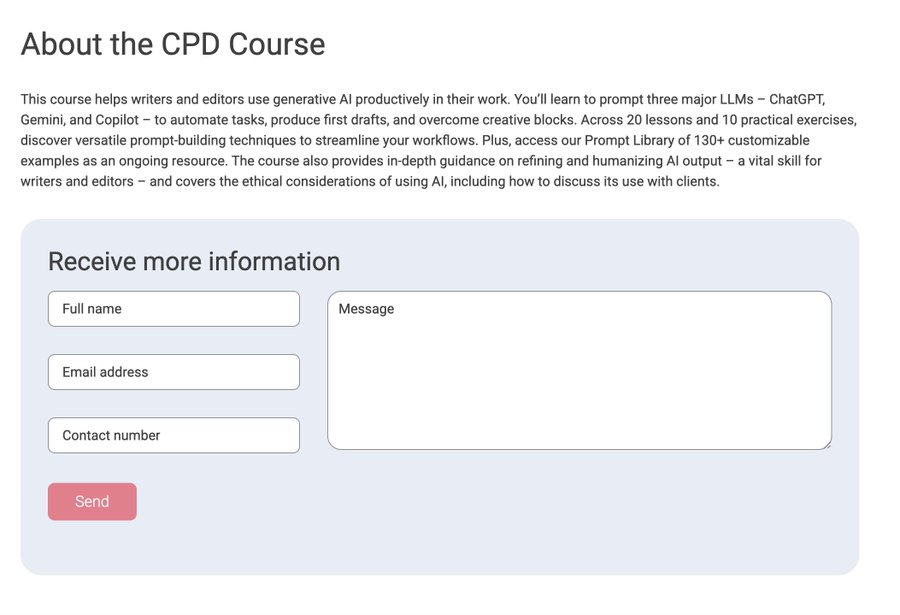The image size is (900, 615).
Task: Click the "Receive more information" heading
Action: click(194, 261)
